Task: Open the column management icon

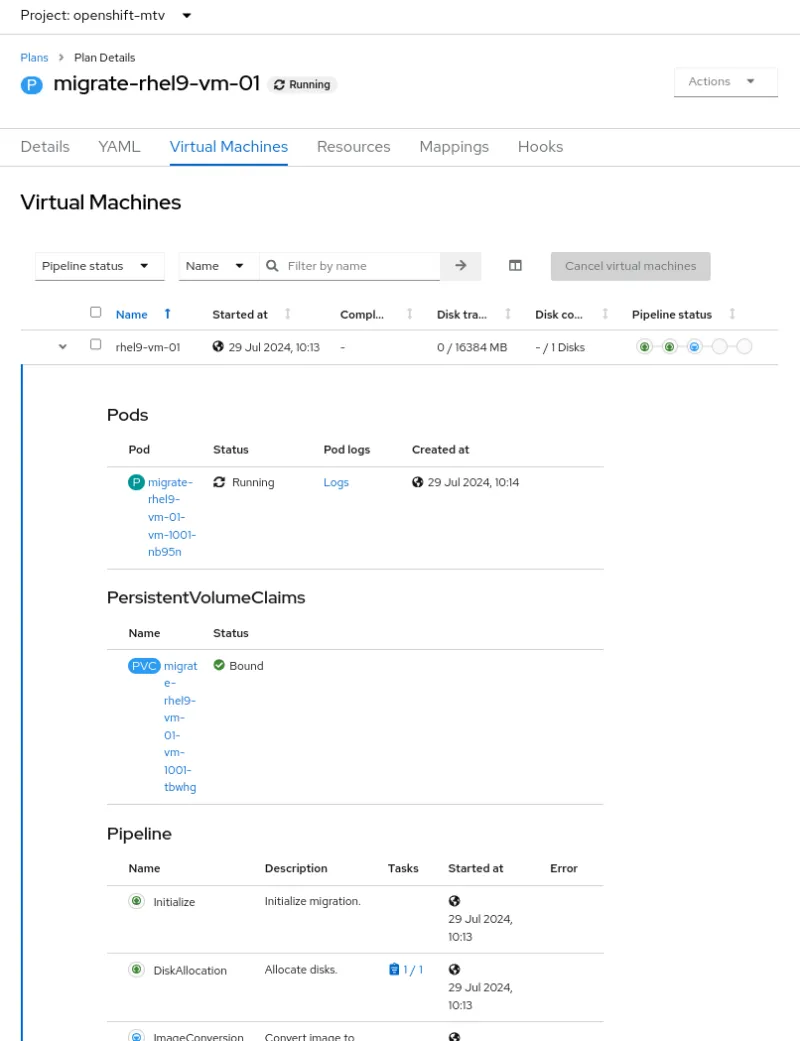Action: [514, 264]
